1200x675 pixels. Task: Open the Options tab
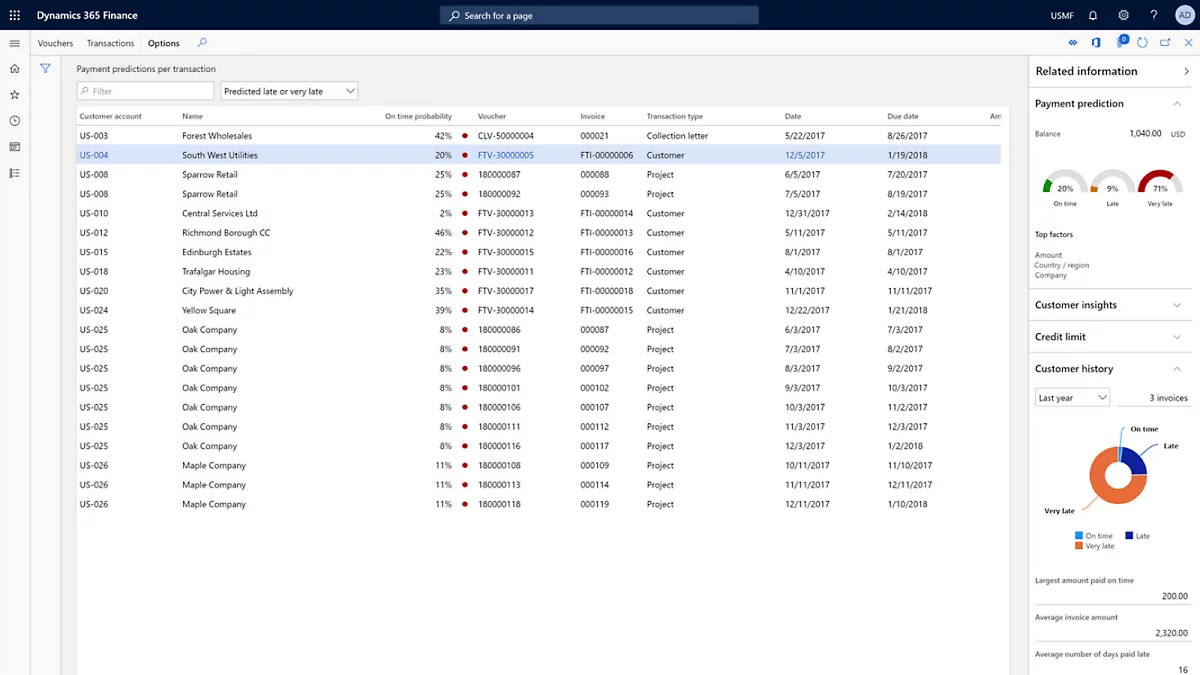click(x=164, y=43)
